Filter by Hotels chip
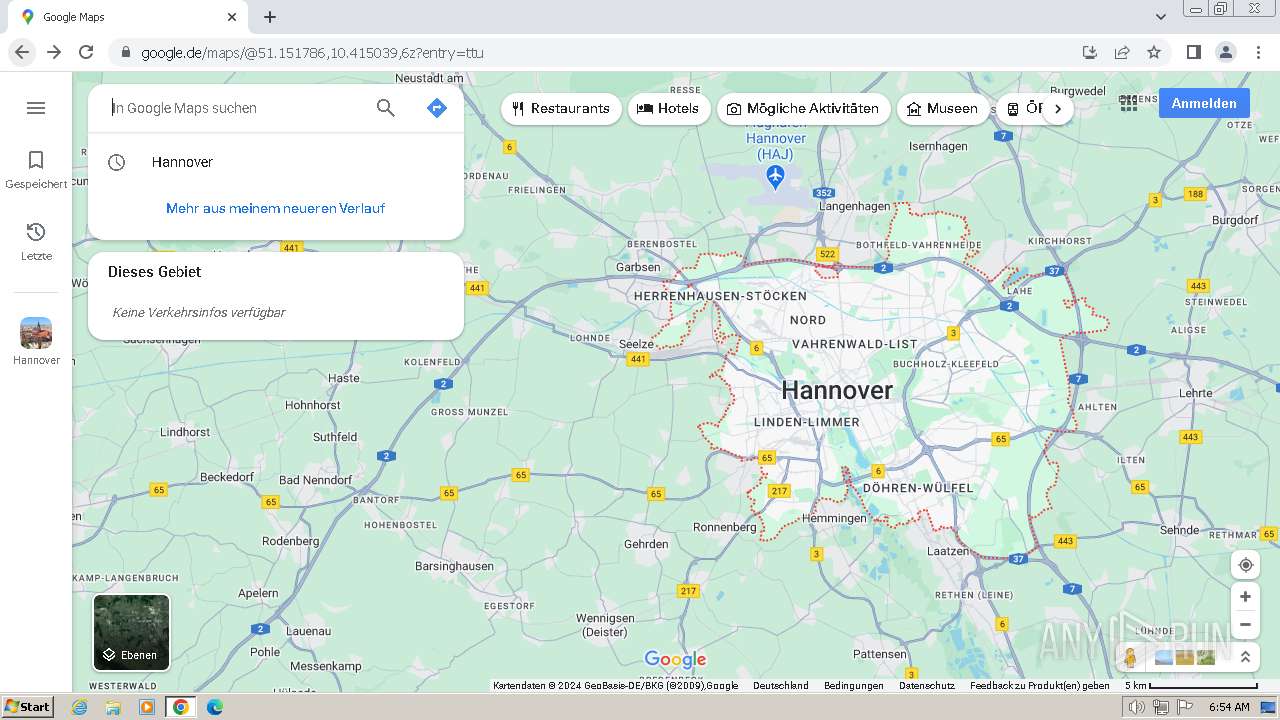Viewport: 1280px width, 720px height. 669,109
